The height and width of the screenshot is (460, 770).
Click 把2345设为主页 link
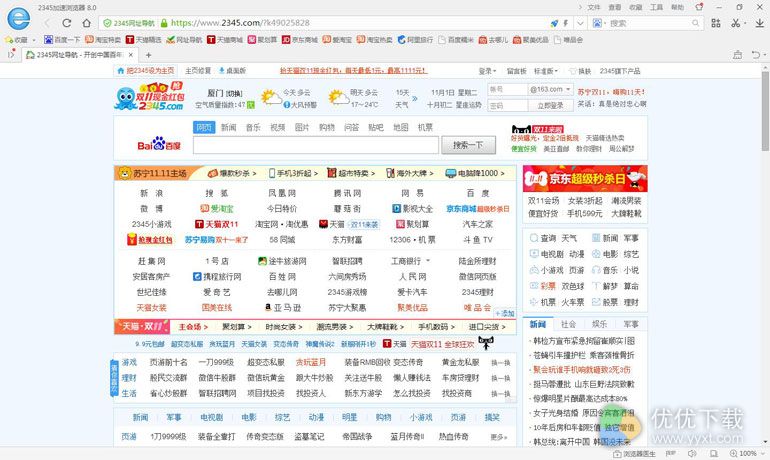click(x=146, y=71)
